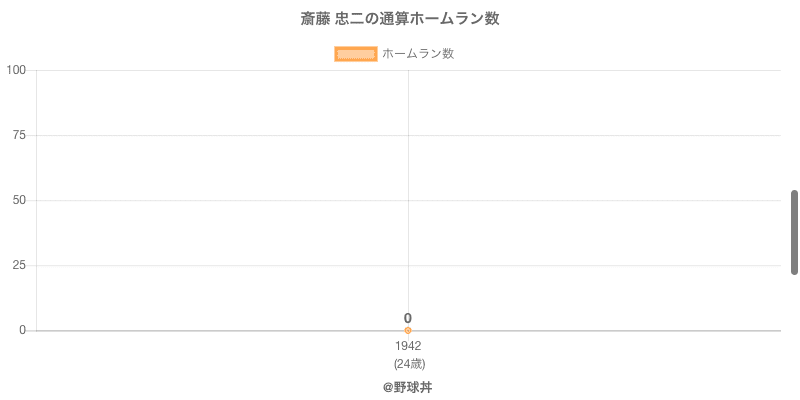The image size is (800, 400).
Task: Click the 75 y-axis tick label
Action: (x=20, y=135)
